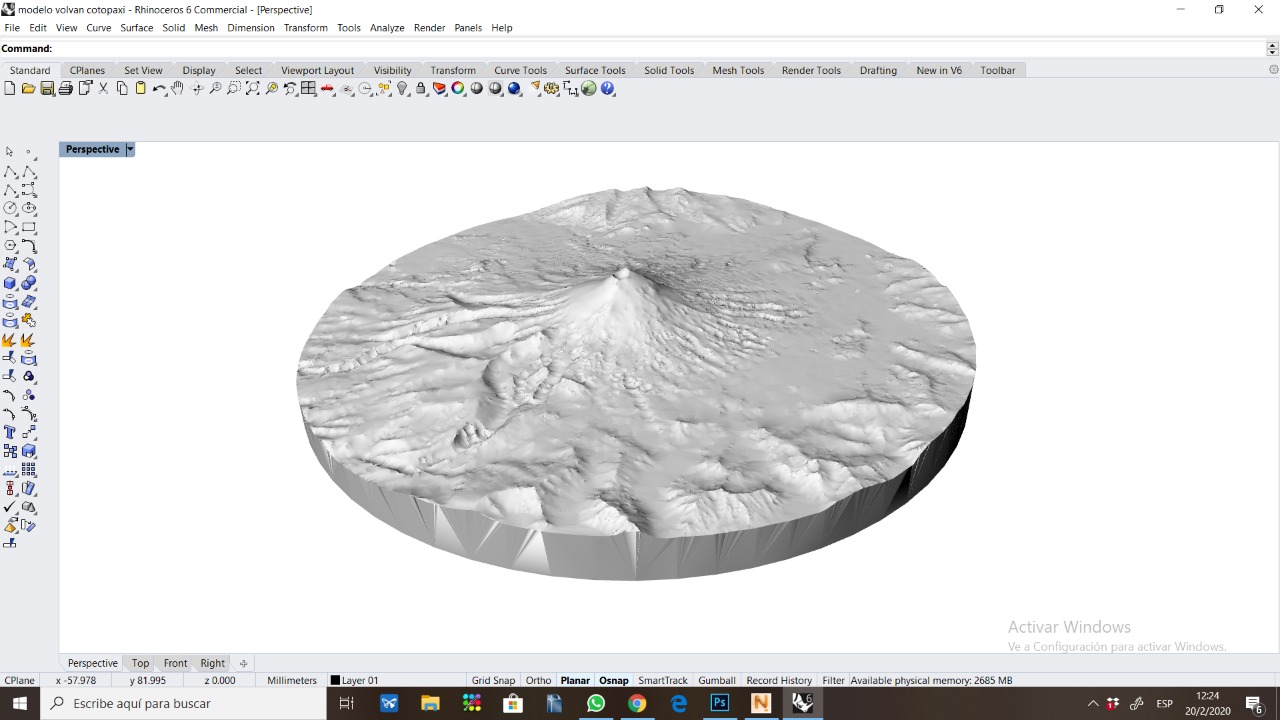Switch to the Display toolbar tab

click(199, 70)
